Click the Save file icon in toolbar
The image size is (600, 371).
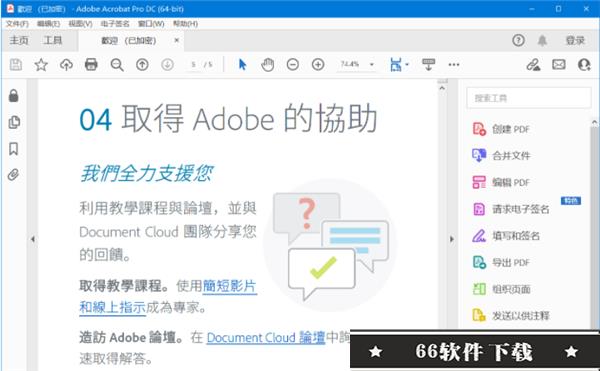coord(16,64)
